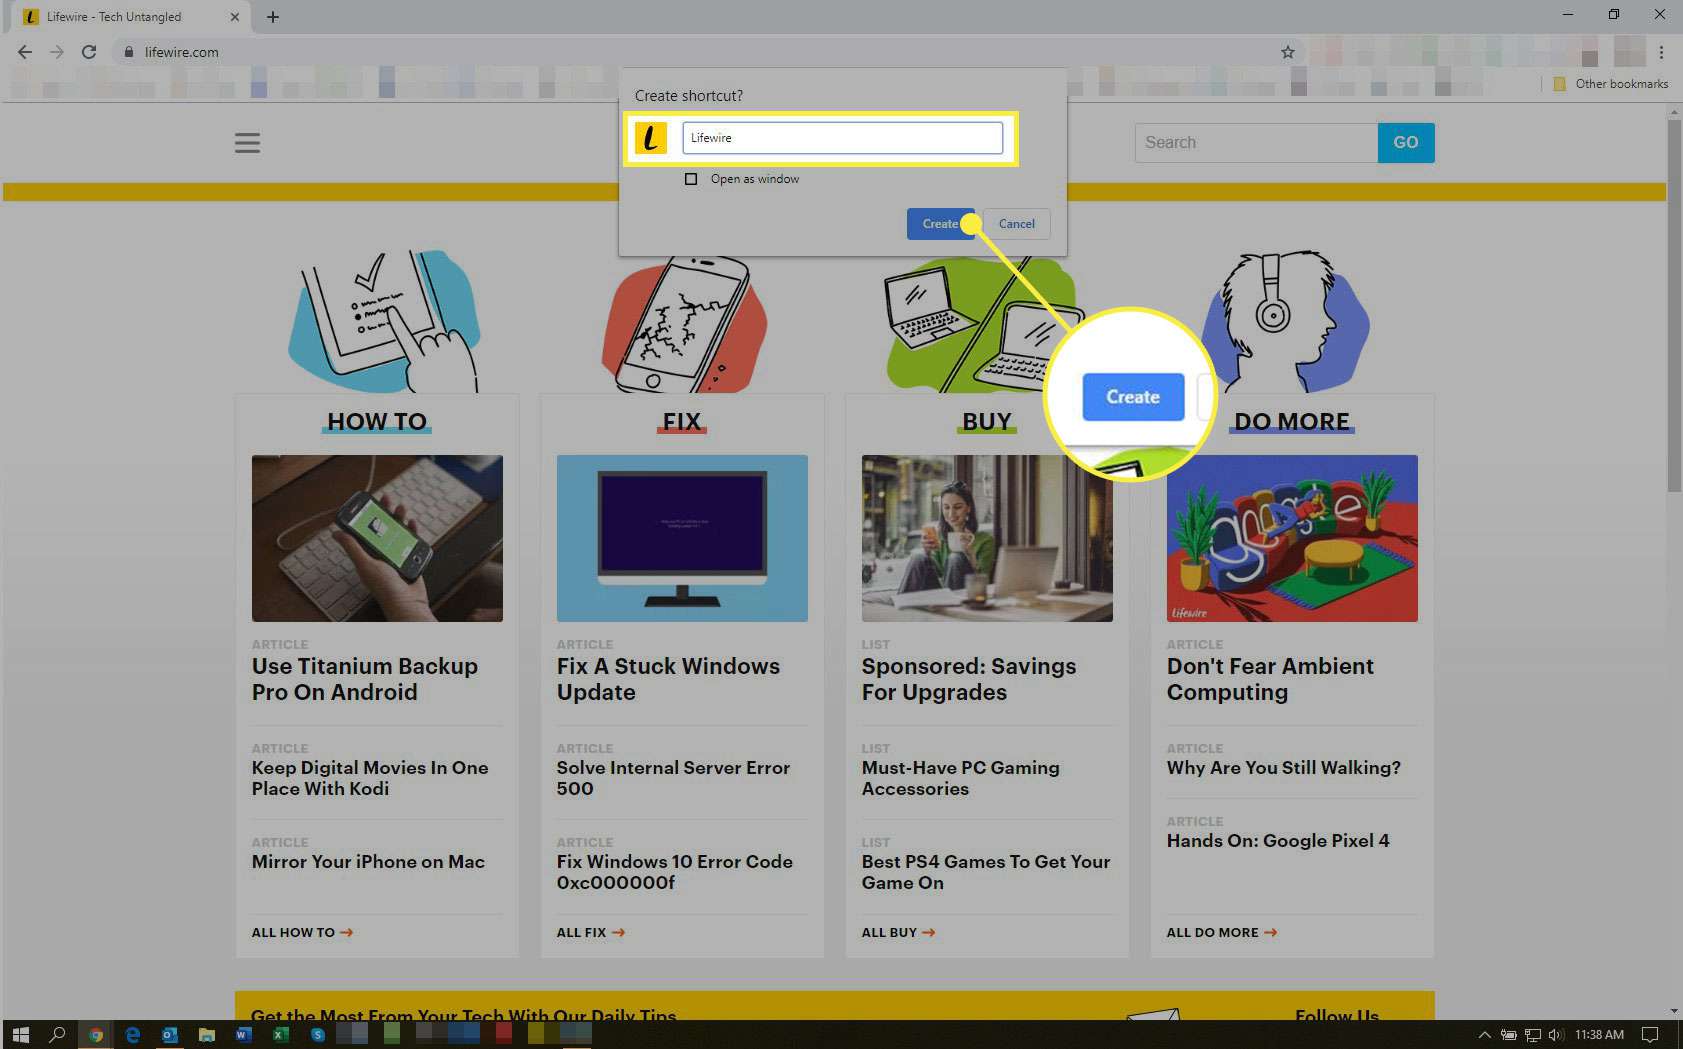This screenshot has width=1683, height=1049.
Task: Open the Windows Start menu
Action: [x=20, y=1035]
